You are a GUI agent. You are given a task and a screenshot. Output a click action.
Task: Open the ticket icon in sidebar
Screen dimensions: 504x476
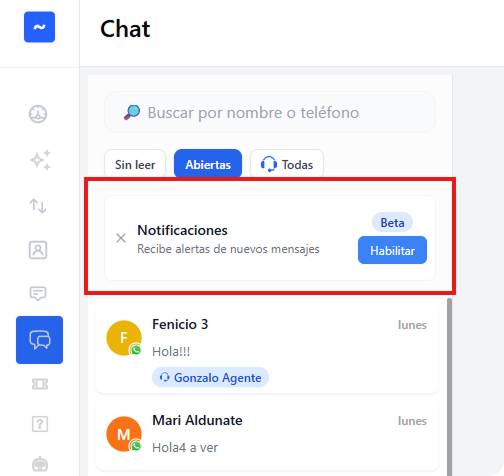[40, 384]
